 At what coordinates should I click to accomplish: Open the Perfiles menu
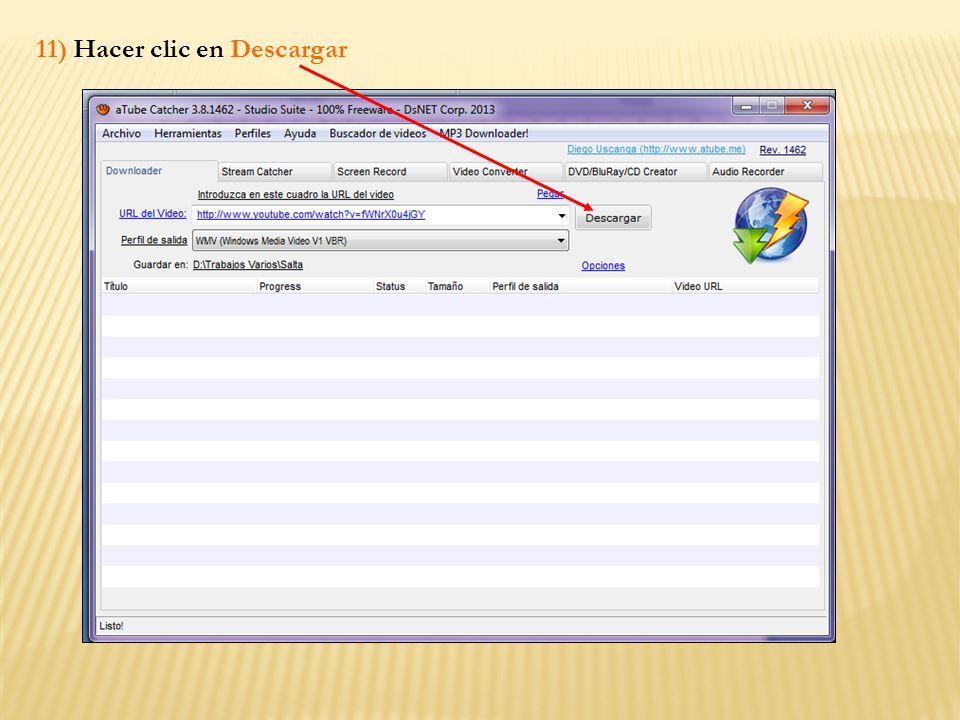253,133
